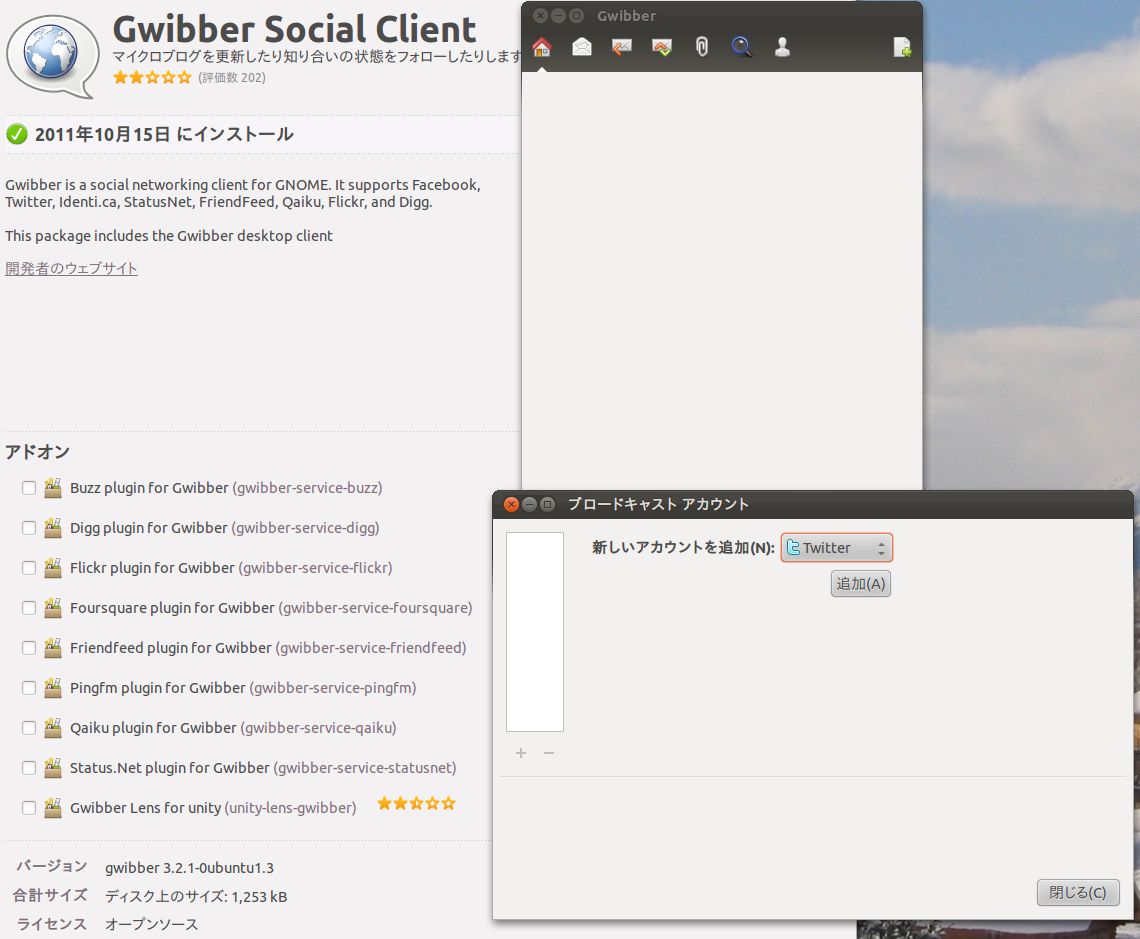Open replies via envelope with orange arrow
The image size is (1140, 939).
(x=622, y=47)
